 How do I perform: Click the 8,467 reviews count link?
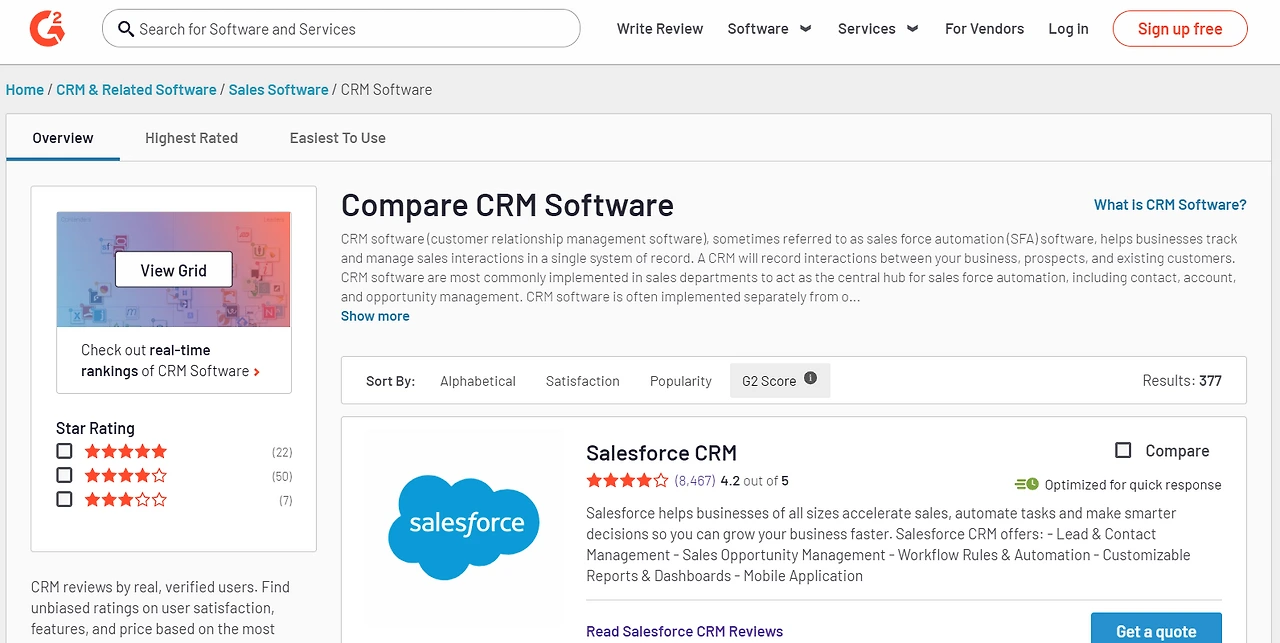click(695, 481)
